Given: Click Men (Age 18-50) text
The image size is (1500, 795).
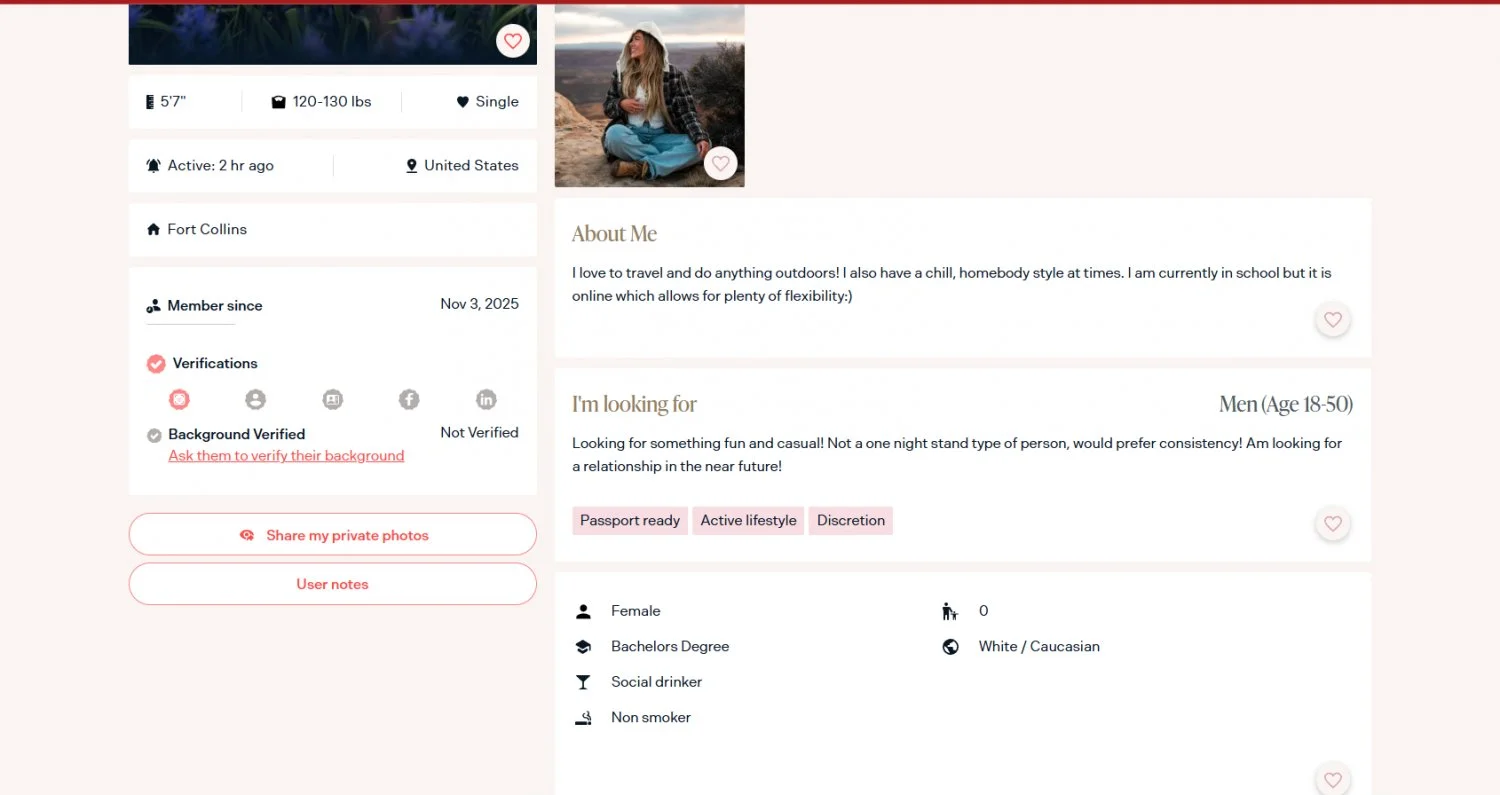Looking at the screenshot, I should [1286, 404].
